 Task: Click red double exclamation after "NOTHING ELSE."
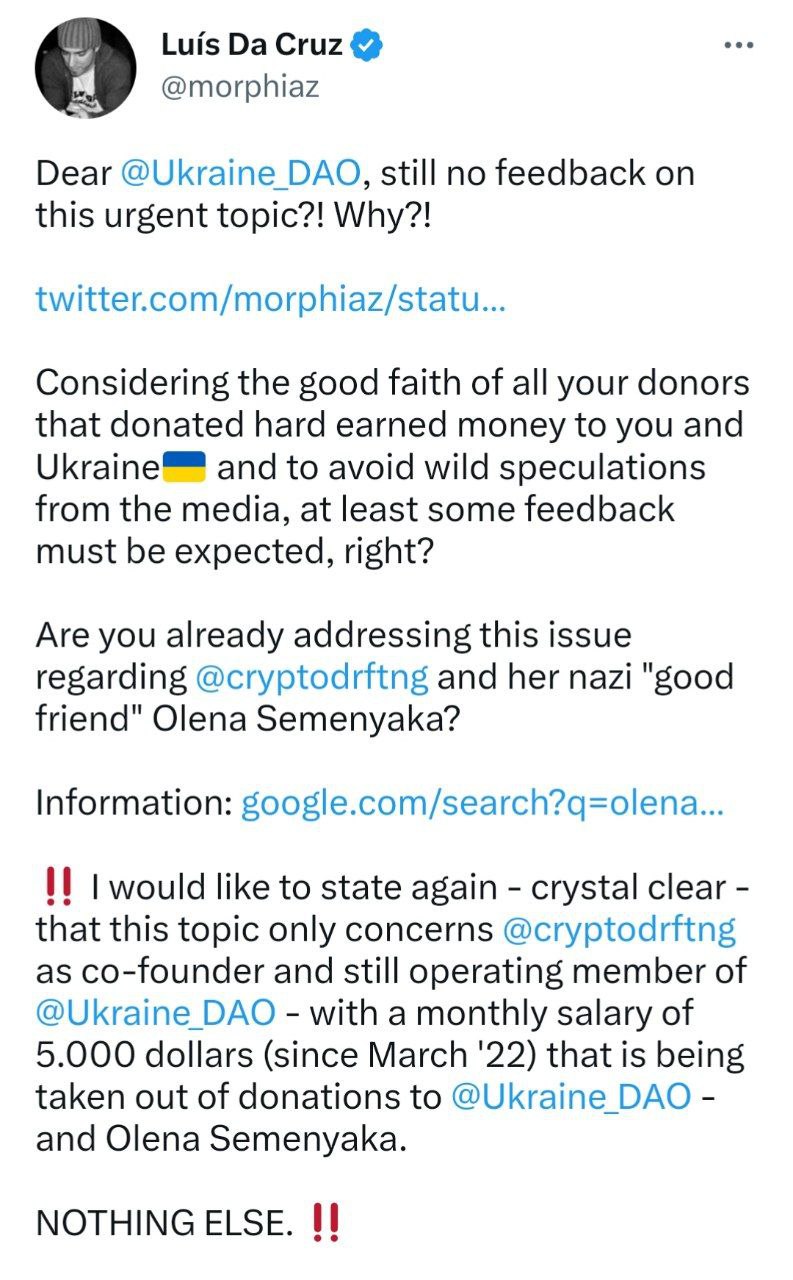[x=326, y=1221]
